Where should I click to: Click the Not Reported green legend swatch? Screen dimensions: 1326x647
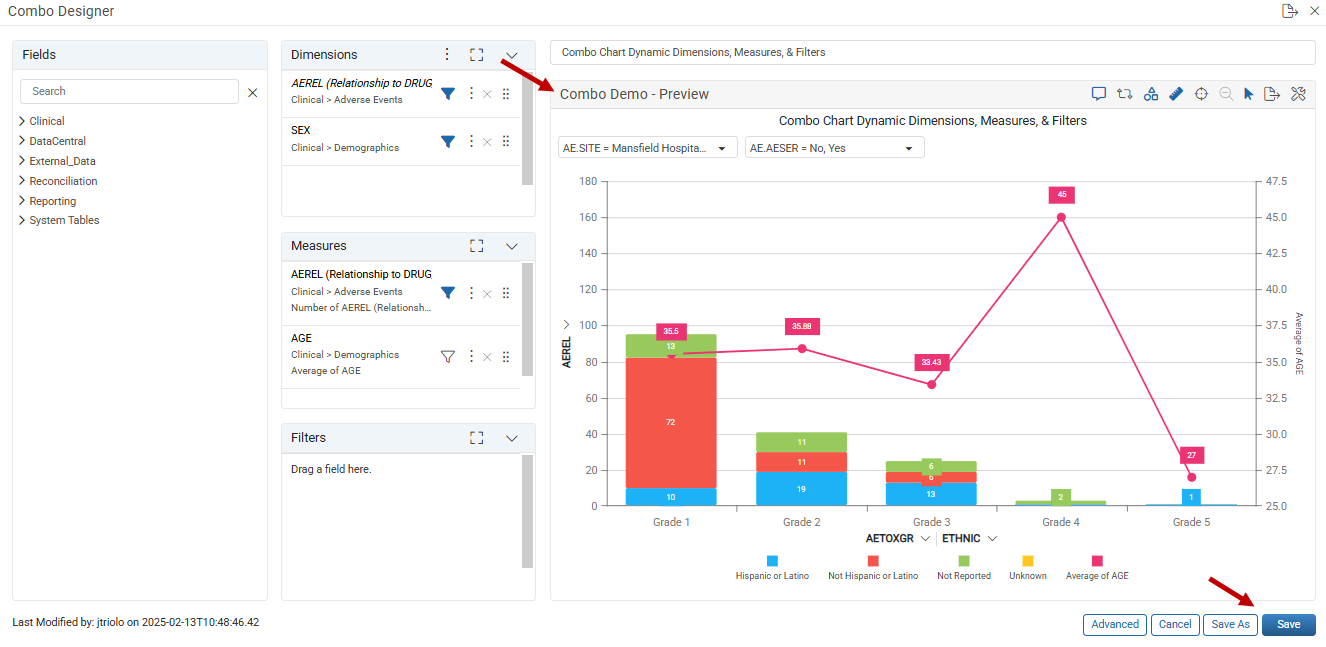(x=964, y=561)
